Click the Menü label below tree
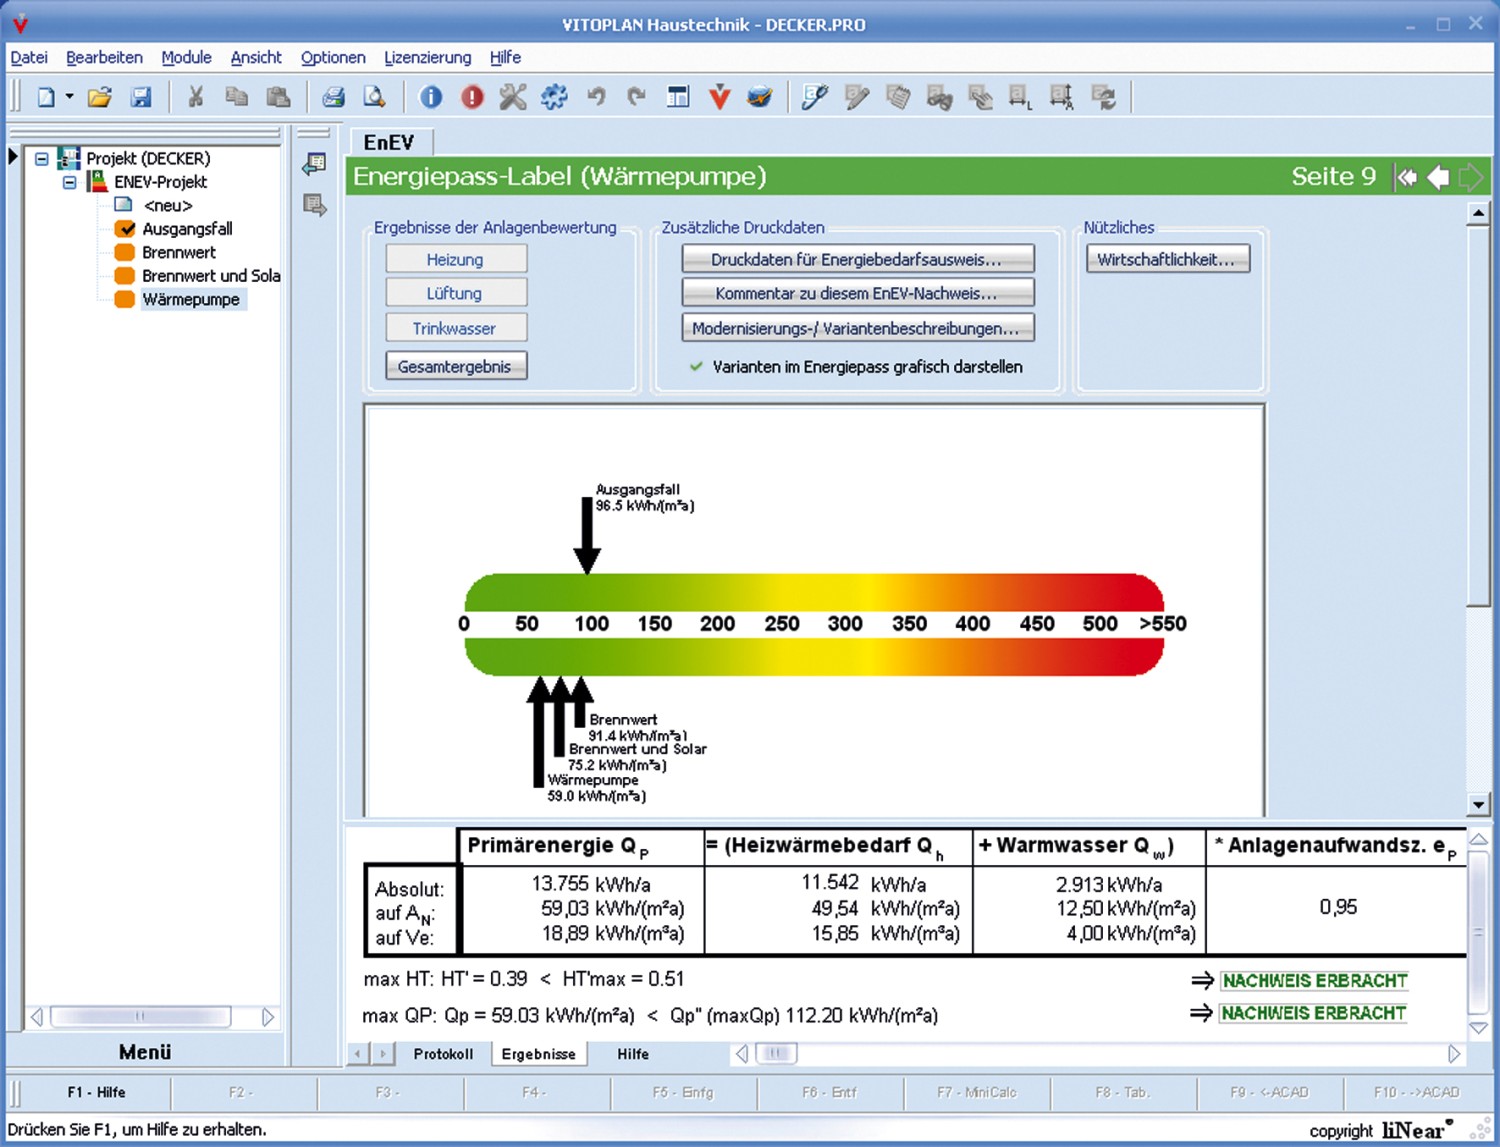The height and width of the screenshot is (1147, 1500). (x=145, y=1052)
